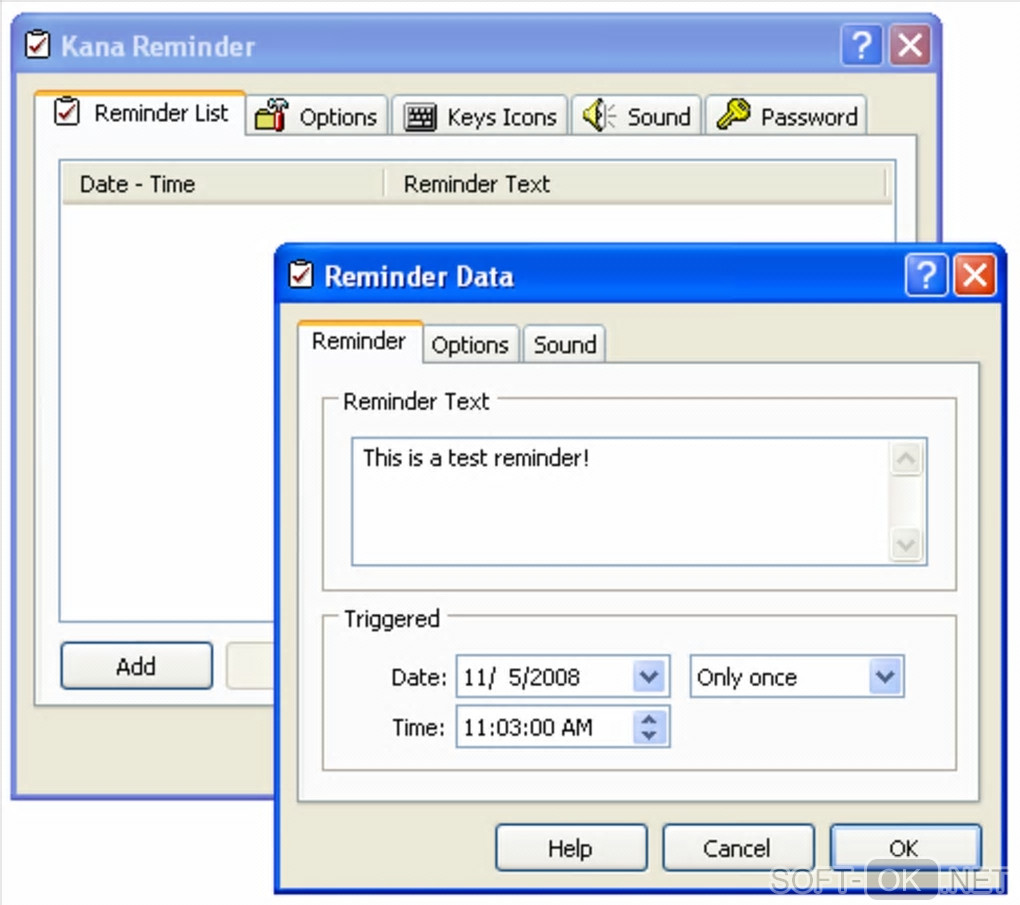This screenshot has width=1020, height=905.
Task: Click Reminder Data title bar clipboard icon
Action: (x=301, y=274)
